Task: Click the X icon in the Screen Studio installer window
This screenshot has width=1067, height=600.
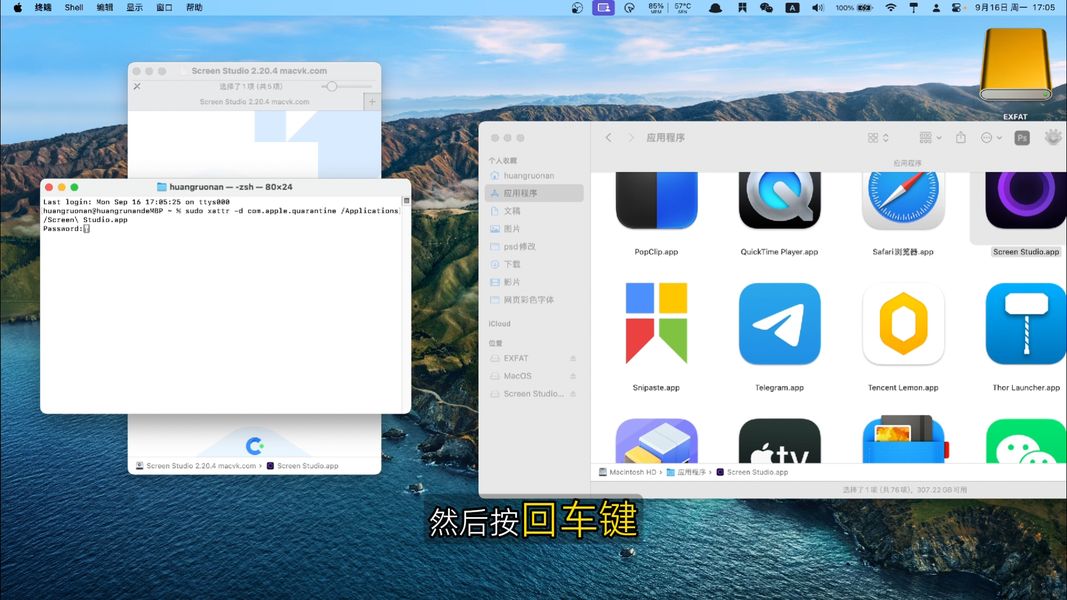Action: (137, 86)
